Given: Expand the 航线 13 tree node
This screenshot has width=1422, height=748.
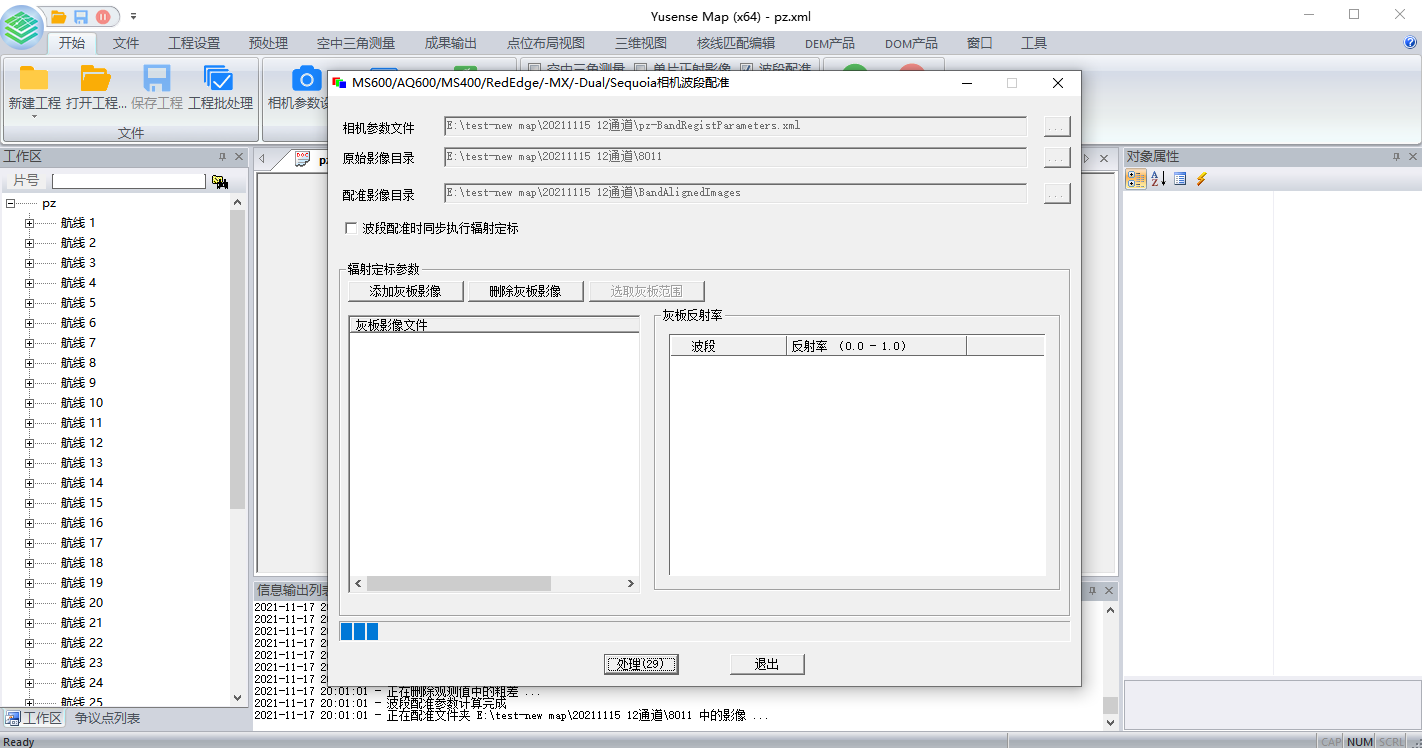Looking at the screenshot, I should click(29, 463).
